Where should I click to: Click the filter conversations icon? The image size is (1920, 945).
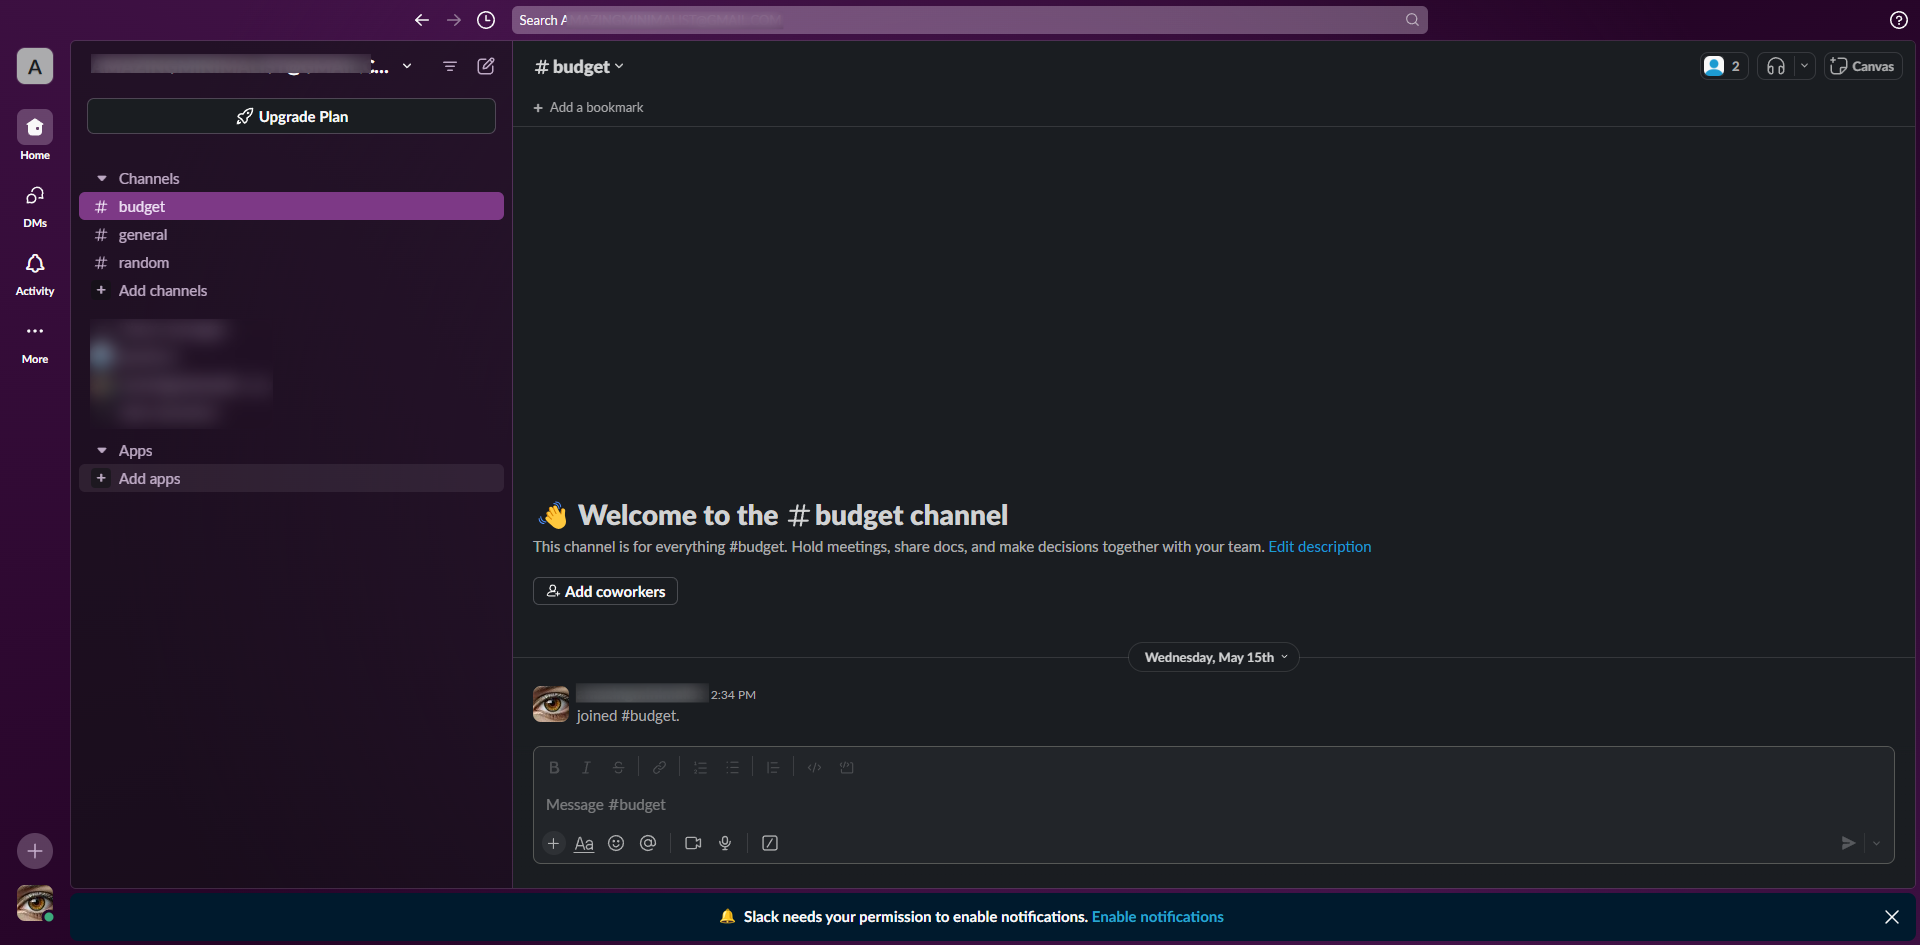click(x=450, y=66)
